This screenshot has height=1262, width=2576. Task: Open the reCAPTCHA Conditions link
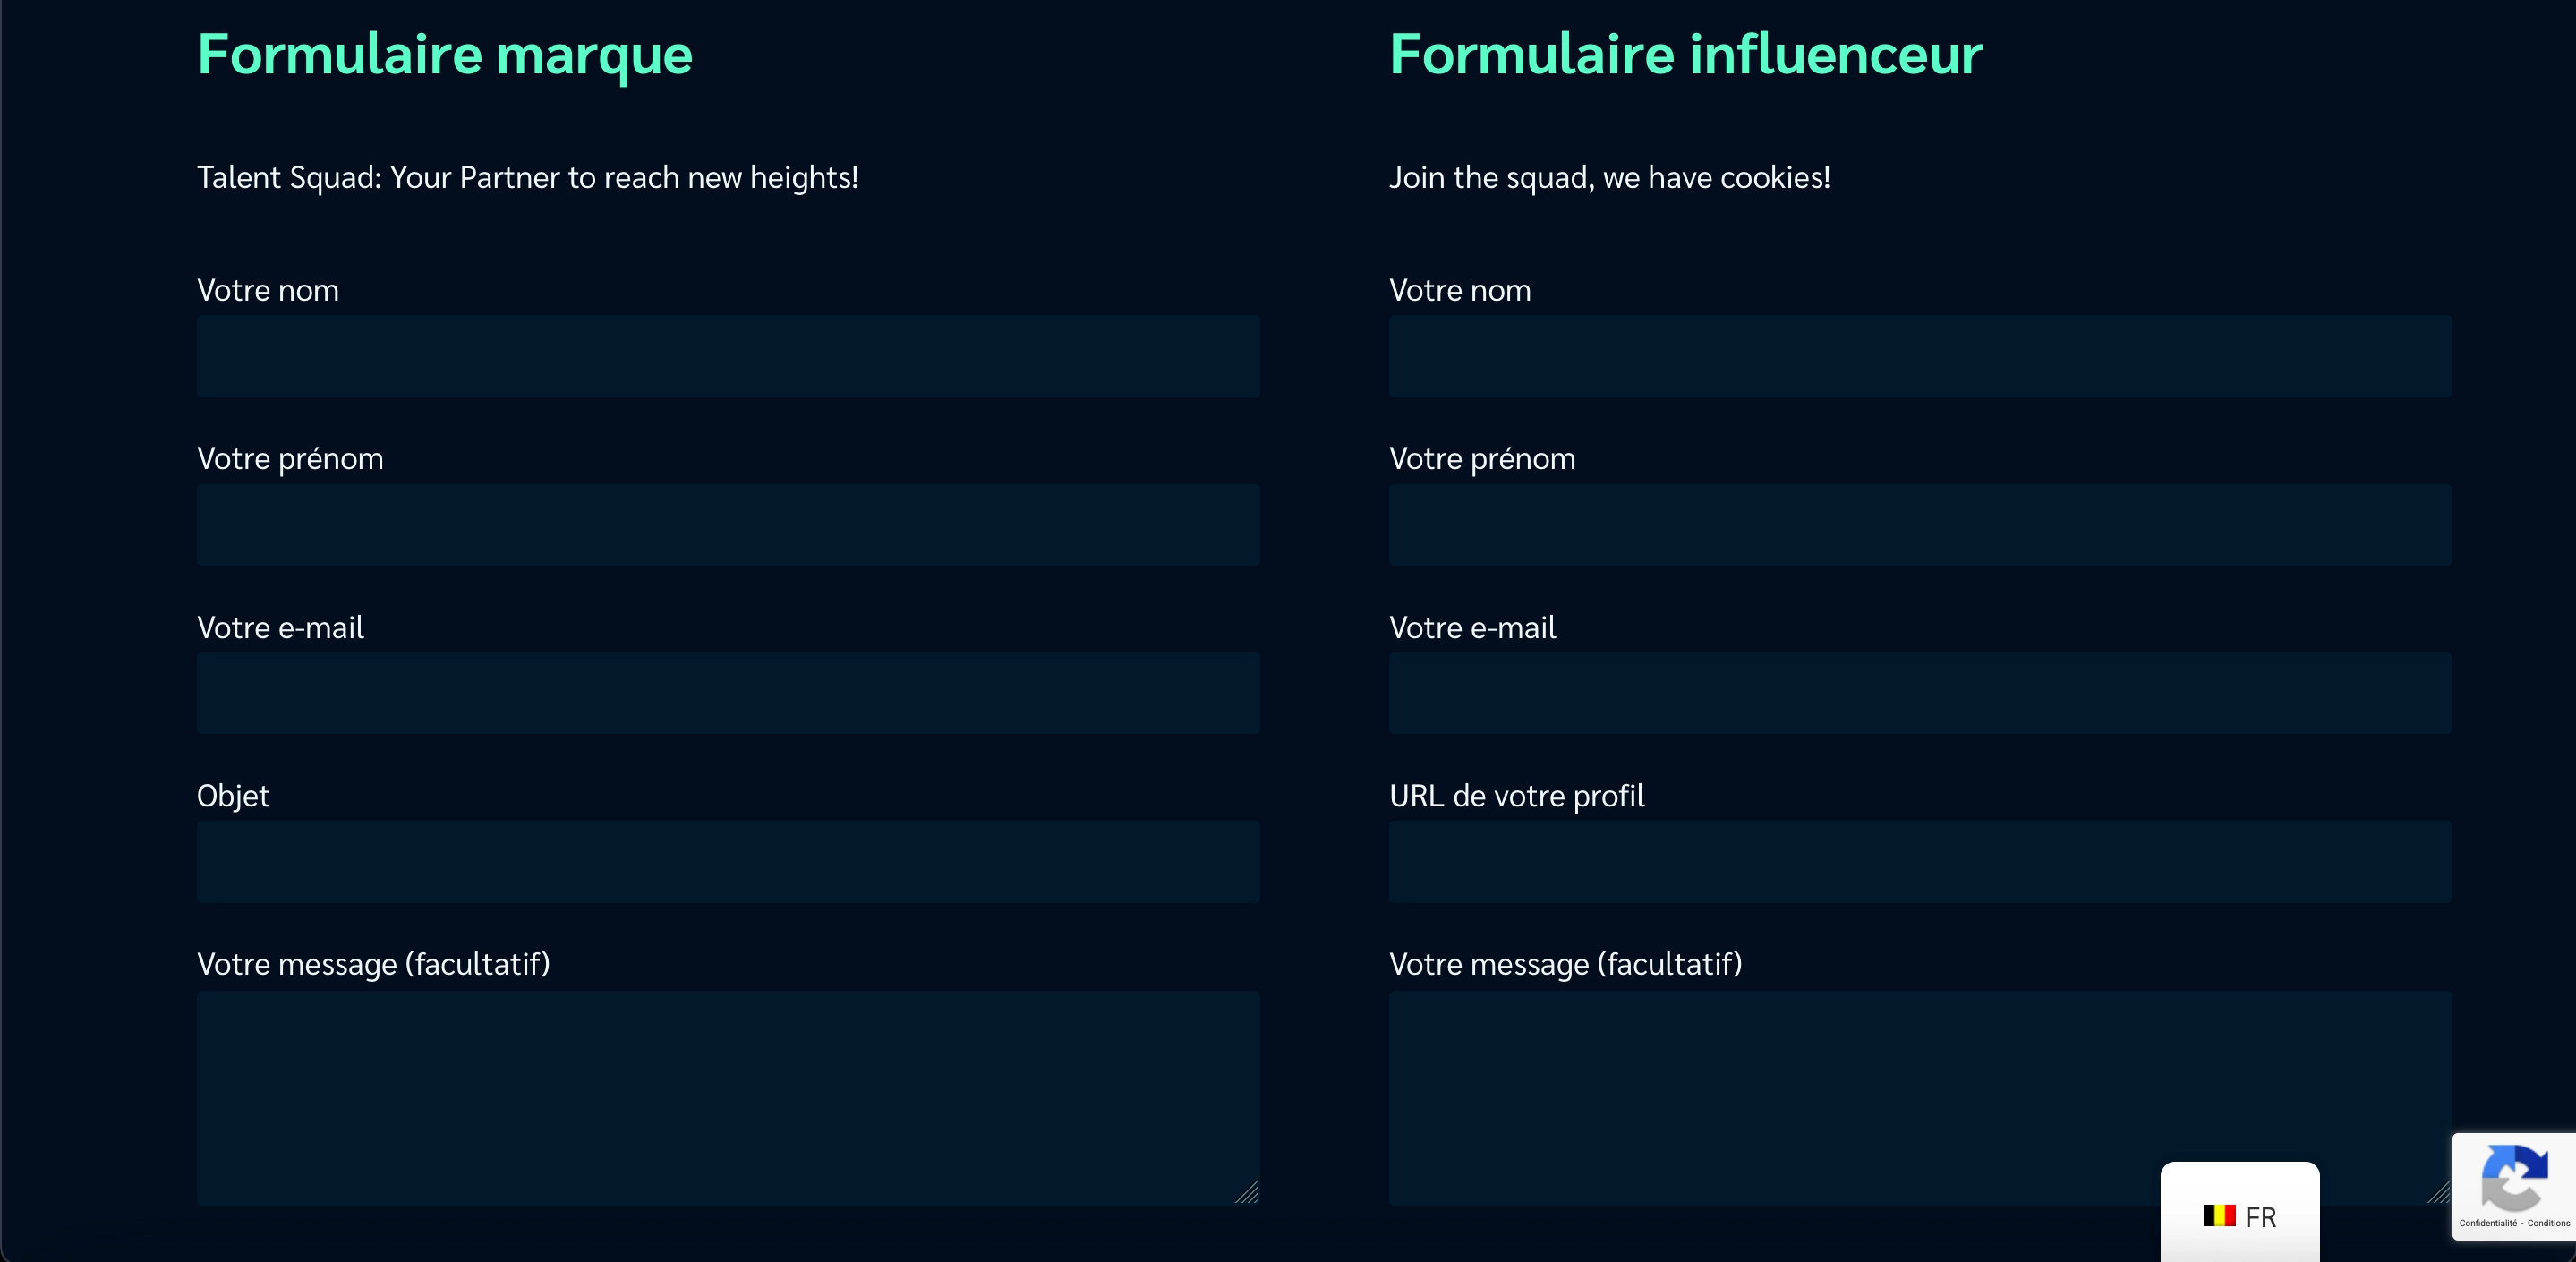tap(2548, 1223)
